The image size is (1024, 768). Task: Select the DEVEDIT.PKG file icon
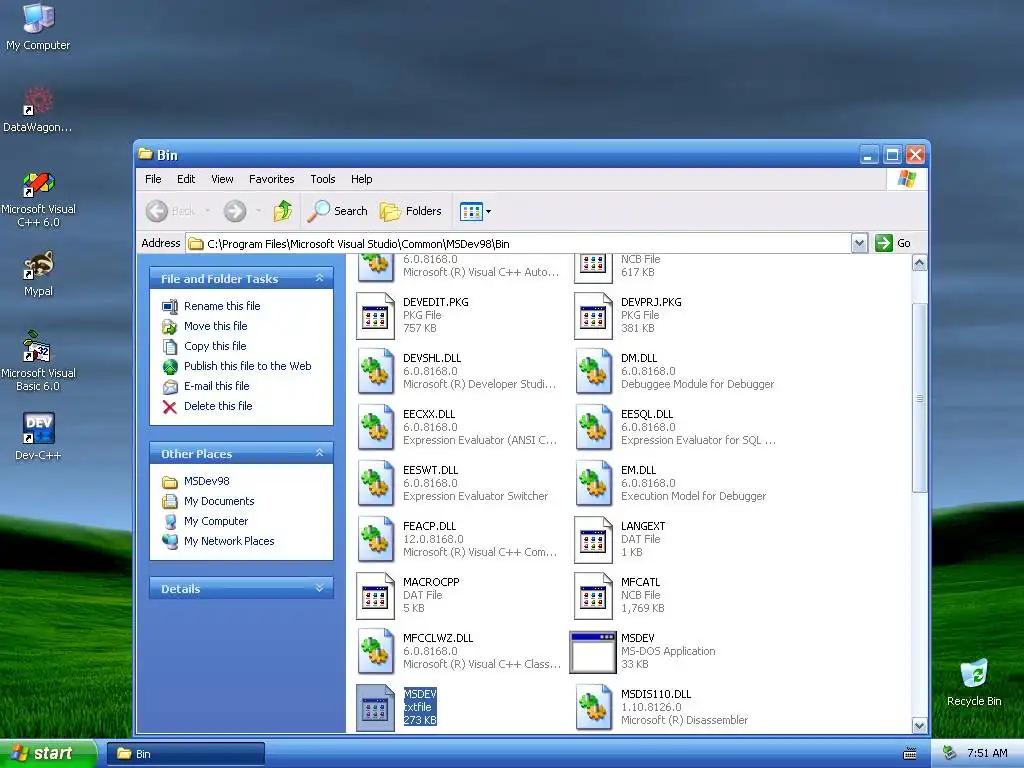[376, 316]
